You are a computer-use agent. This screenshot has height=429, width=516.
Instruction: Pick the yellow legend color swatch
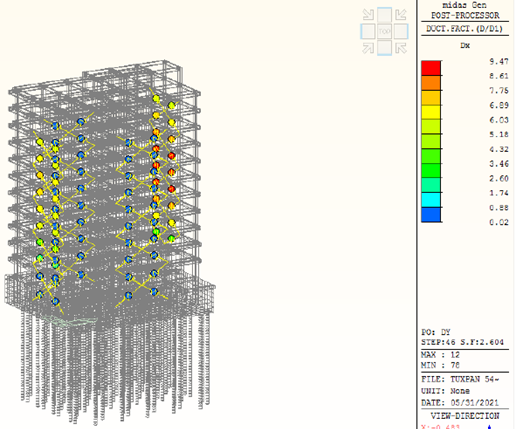point(431,112)
